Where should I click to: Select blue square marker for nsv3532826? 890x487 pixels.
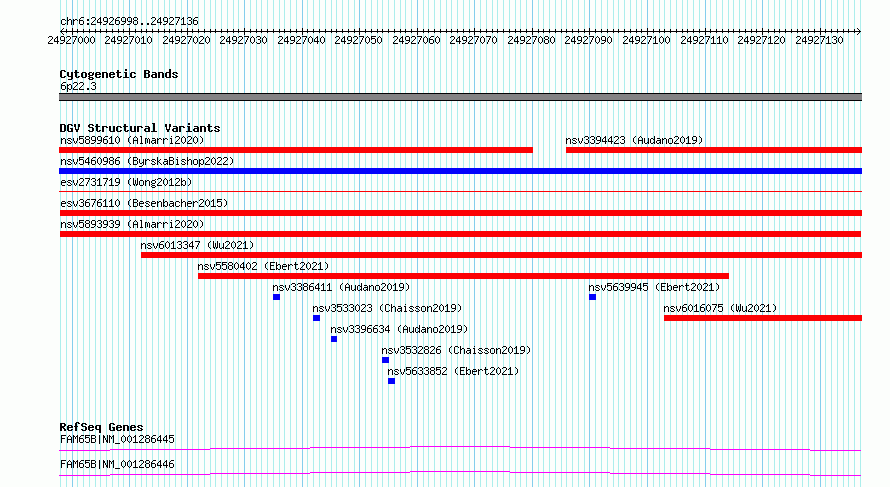click(385, 360)
